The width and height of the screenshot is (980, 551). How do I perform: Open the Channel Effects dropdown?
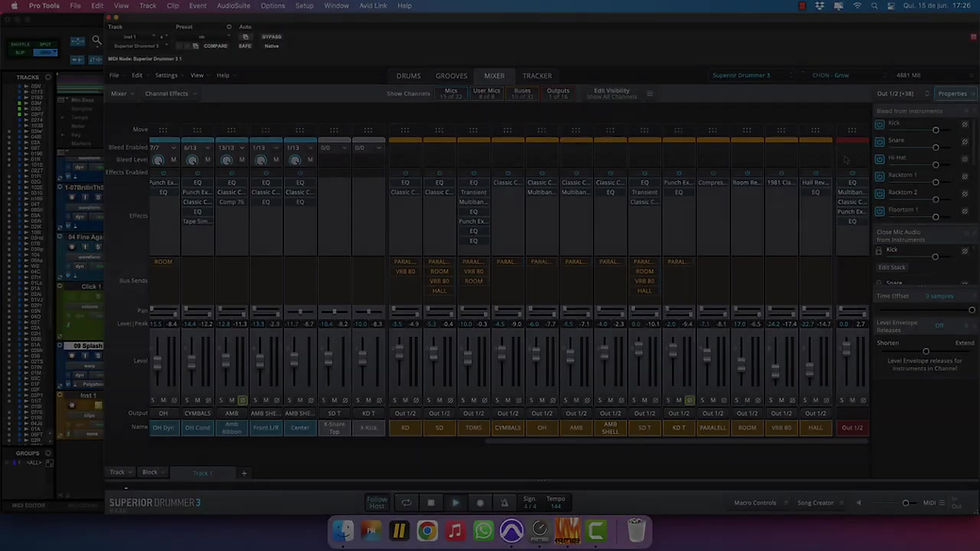(x=171, y=94)
